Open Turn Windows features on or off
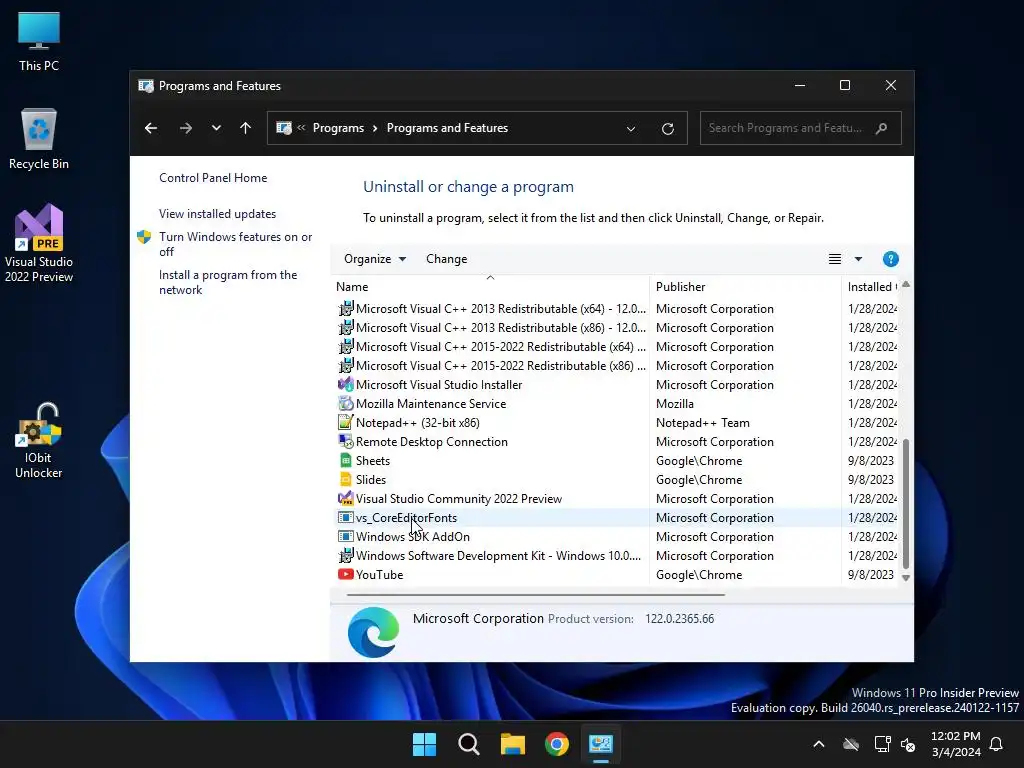The image size is (1024, 768). pos(235,244)
